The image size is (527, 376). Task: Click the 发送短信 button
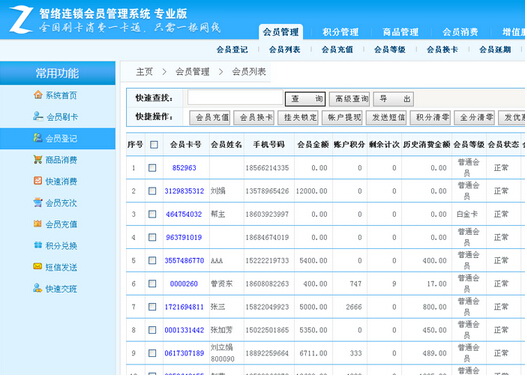tap(386, 118)
